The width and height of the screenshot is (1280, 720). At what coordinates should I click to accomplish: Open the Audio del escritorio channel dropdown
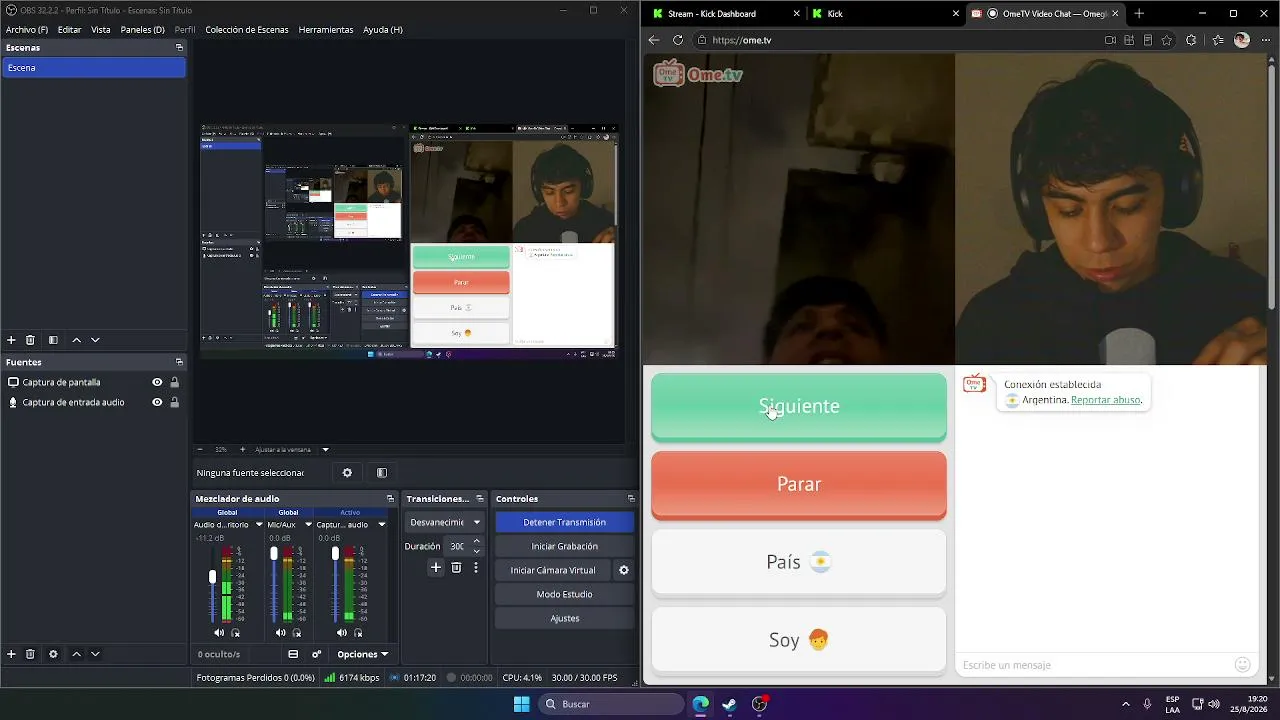point(259,525)
